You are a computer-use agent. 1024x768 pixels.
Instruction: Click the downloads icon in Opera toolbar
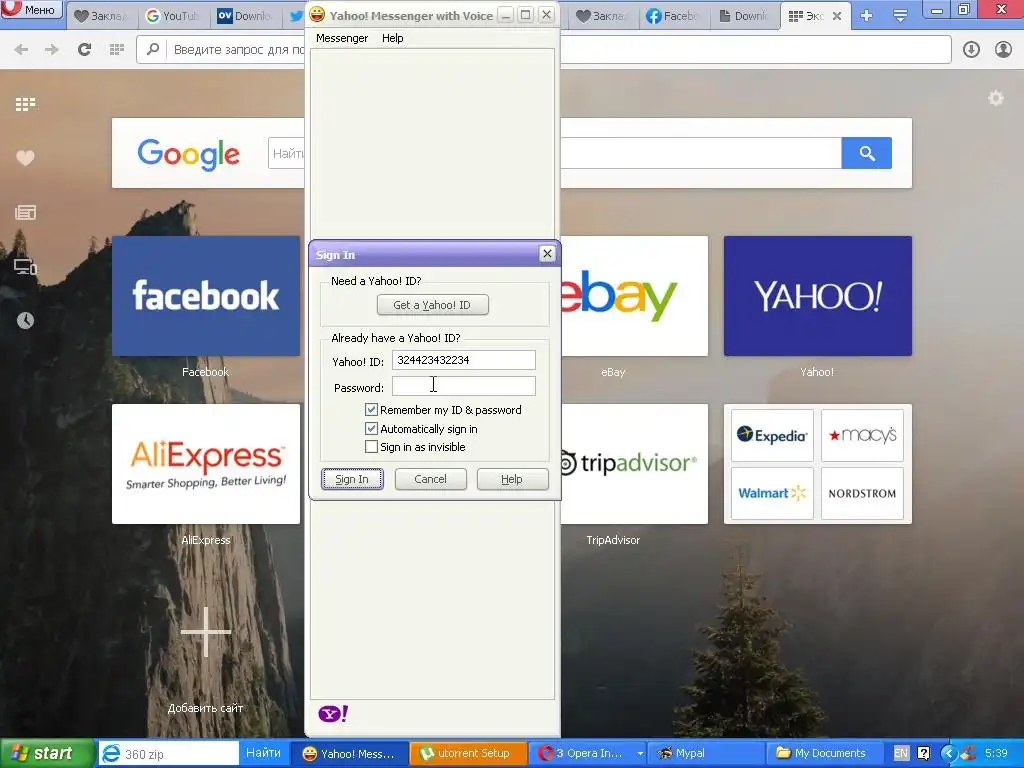tap(971, 50)
